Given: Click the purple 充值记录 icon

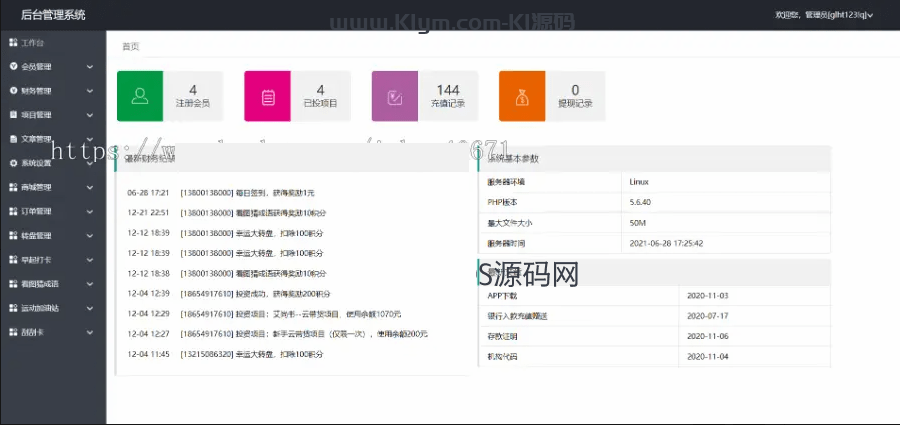Looking at the screenshot, I should [395, 97].
